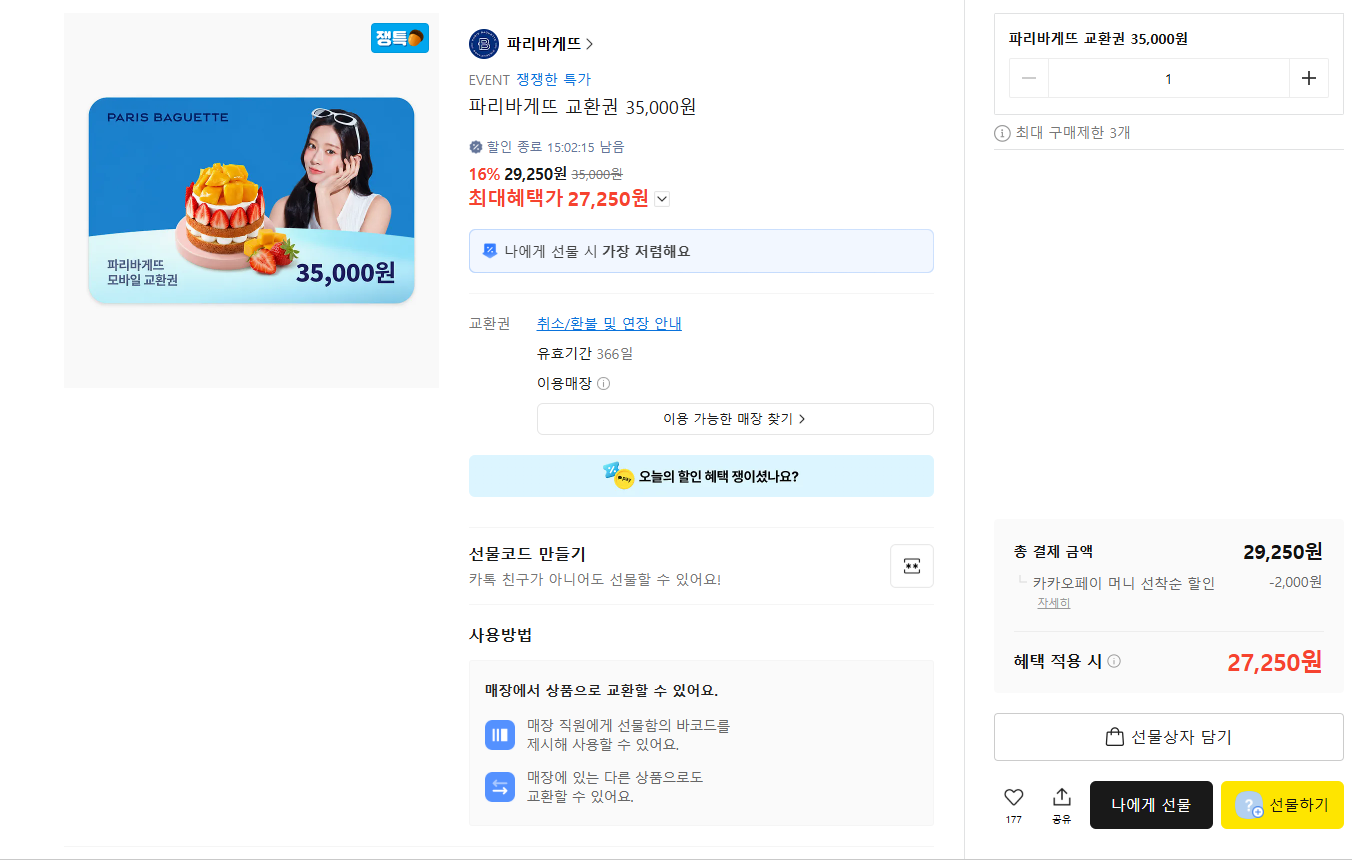Click the quantity input field showing 1
Screen dimensions: 1352x860
pos(1169,78)
